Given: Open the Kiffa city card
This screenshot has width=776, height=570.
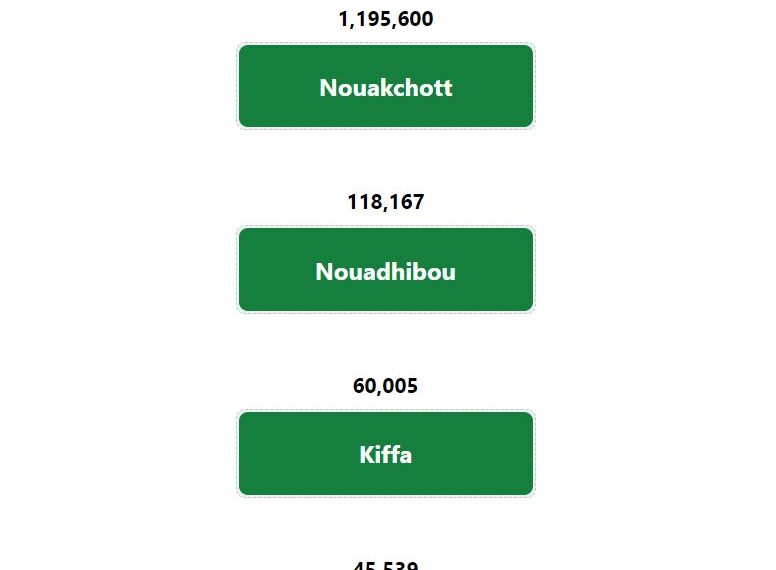Looking at the screenshot, I should 386,453.
